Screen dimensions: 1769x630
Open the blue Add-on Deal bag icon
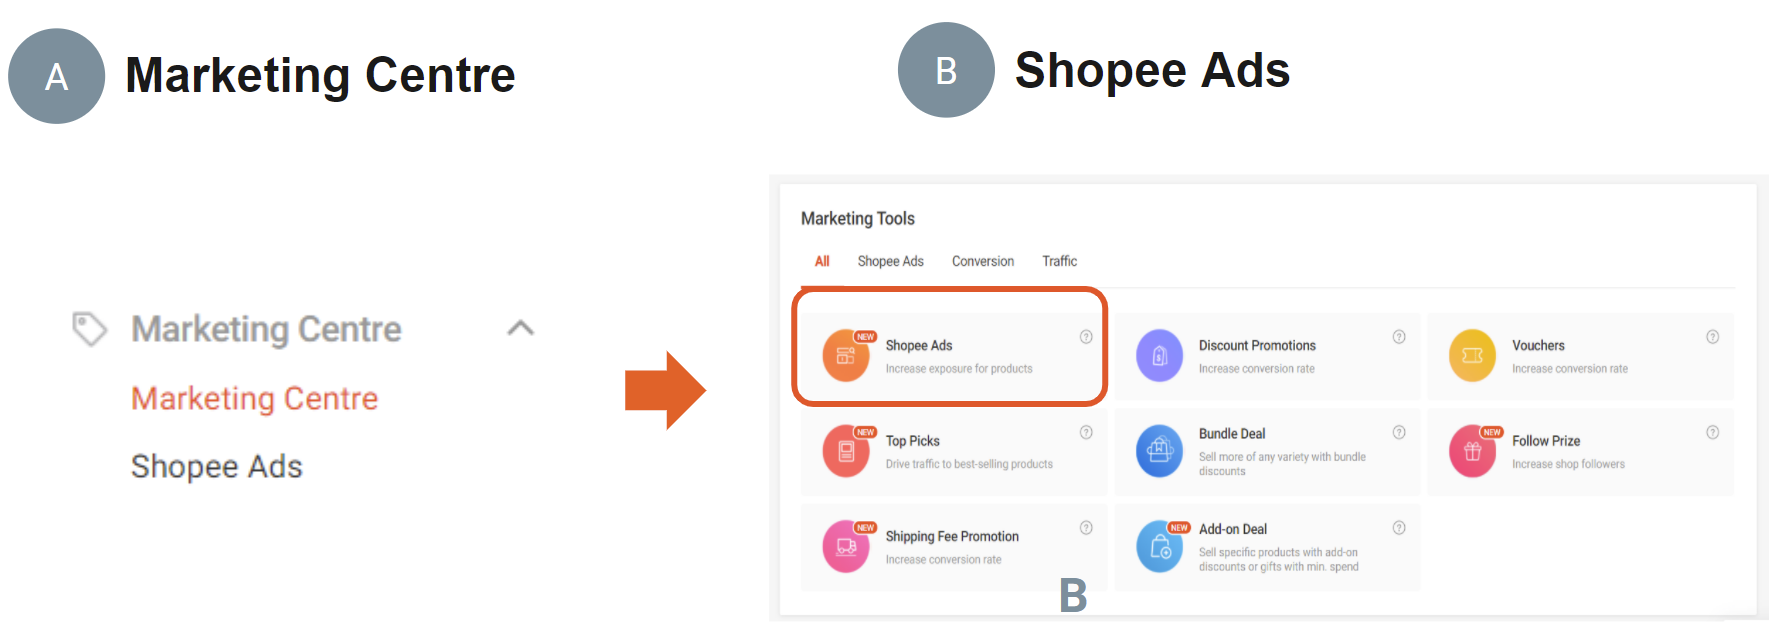pos(1159,546)
